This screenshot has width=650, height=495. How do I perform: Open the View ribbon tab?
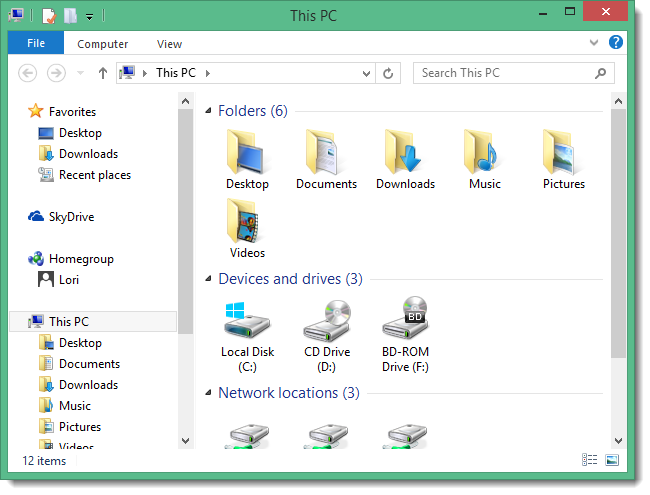(x=169, y=44)
